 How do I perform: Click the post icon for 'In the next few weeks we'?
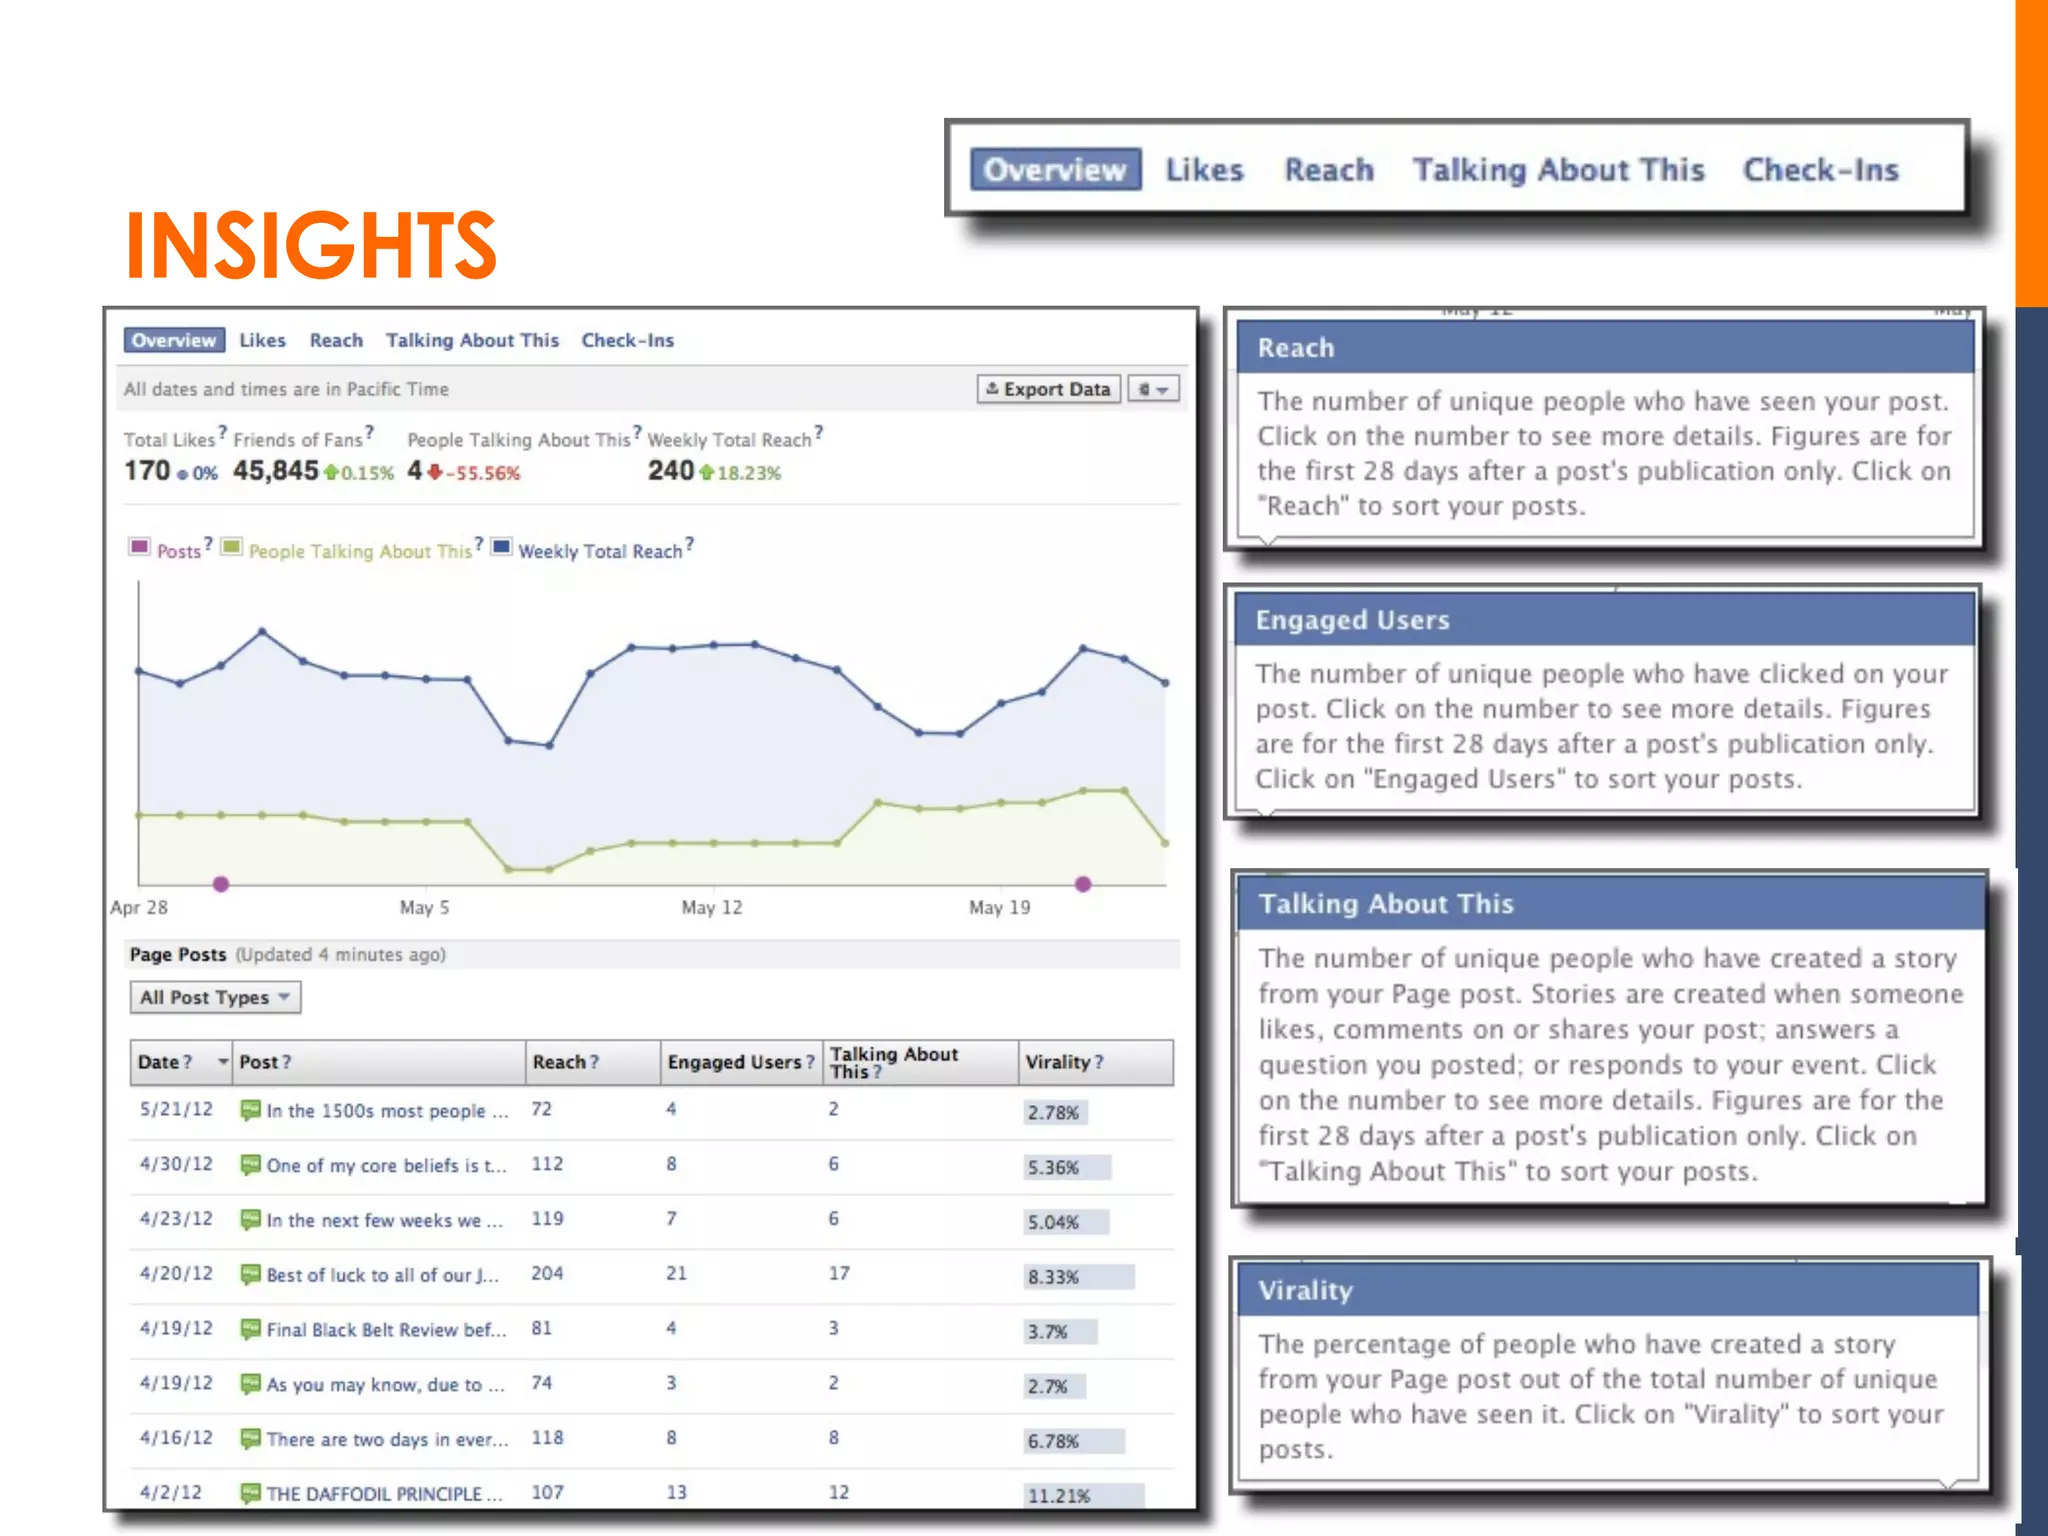(250, 1220)
